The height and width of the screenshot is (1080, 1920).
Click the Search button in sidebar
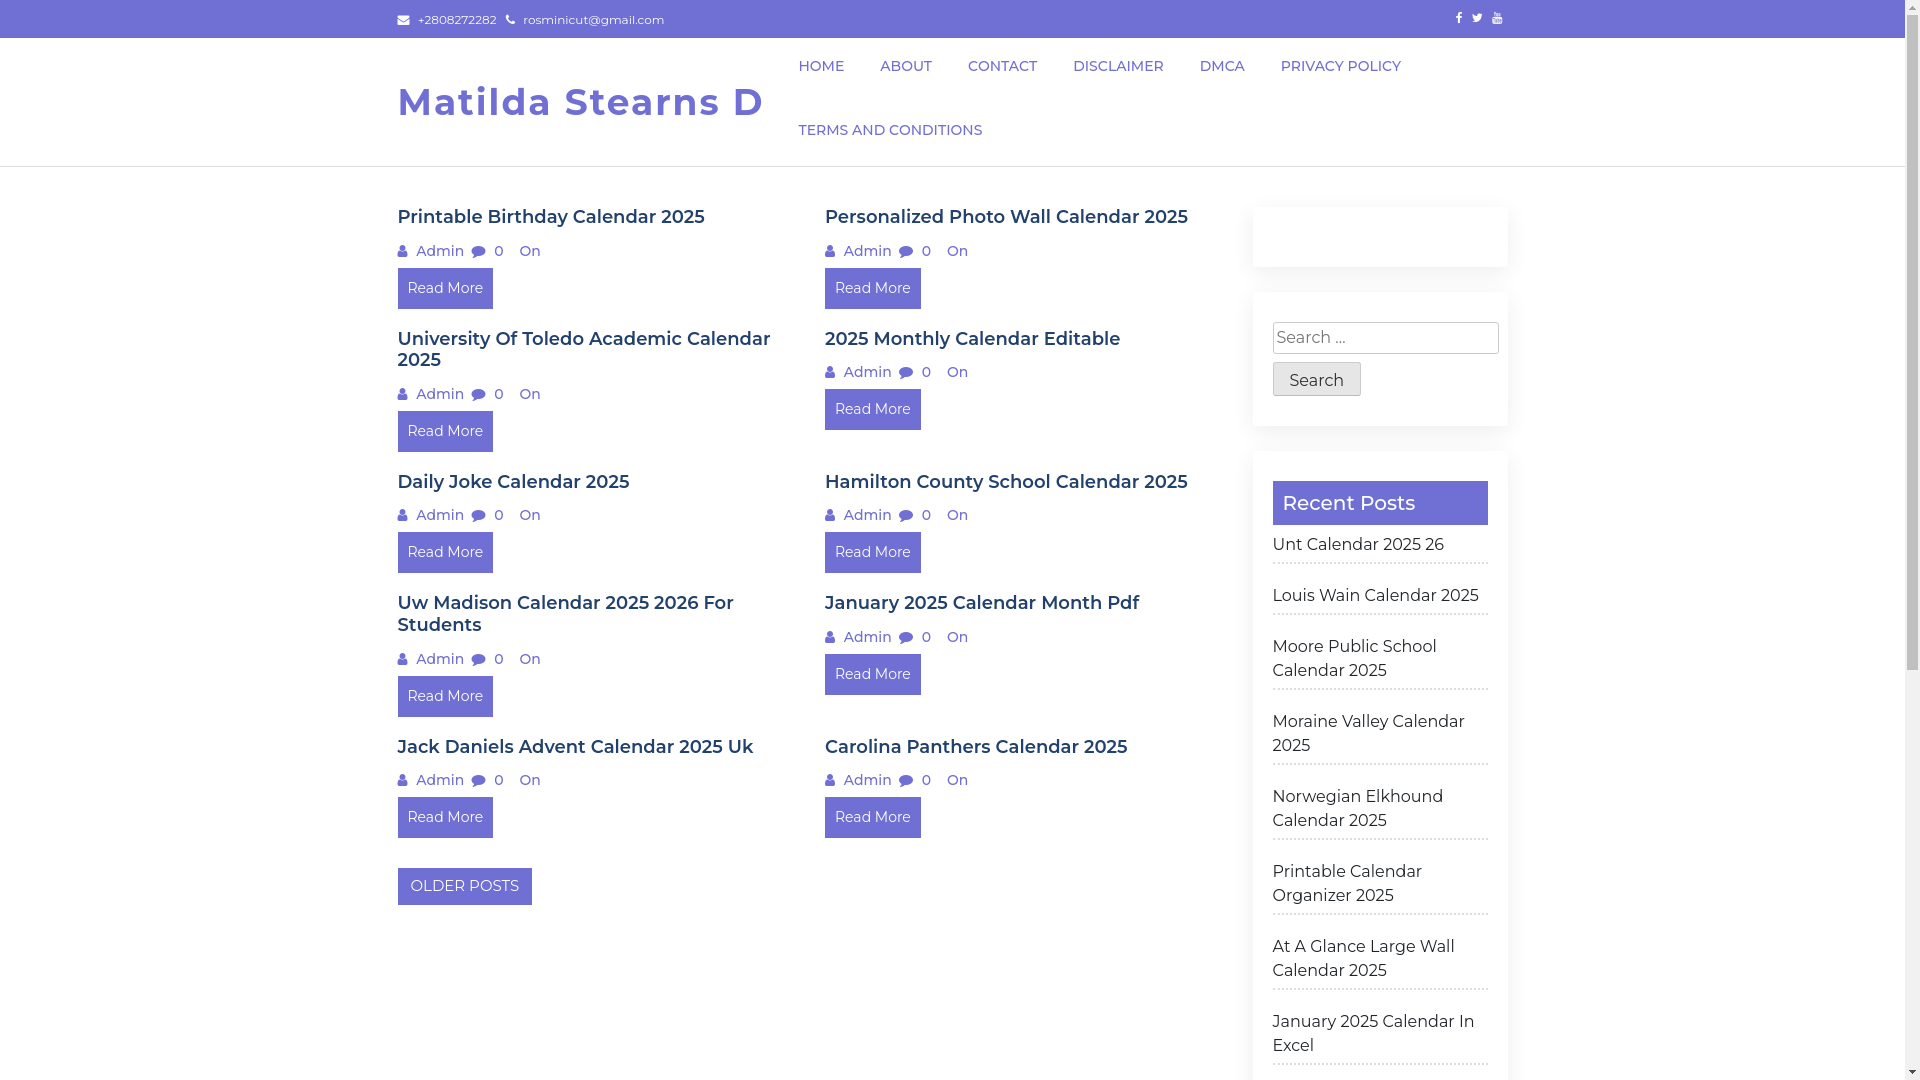coord(1316,379)
